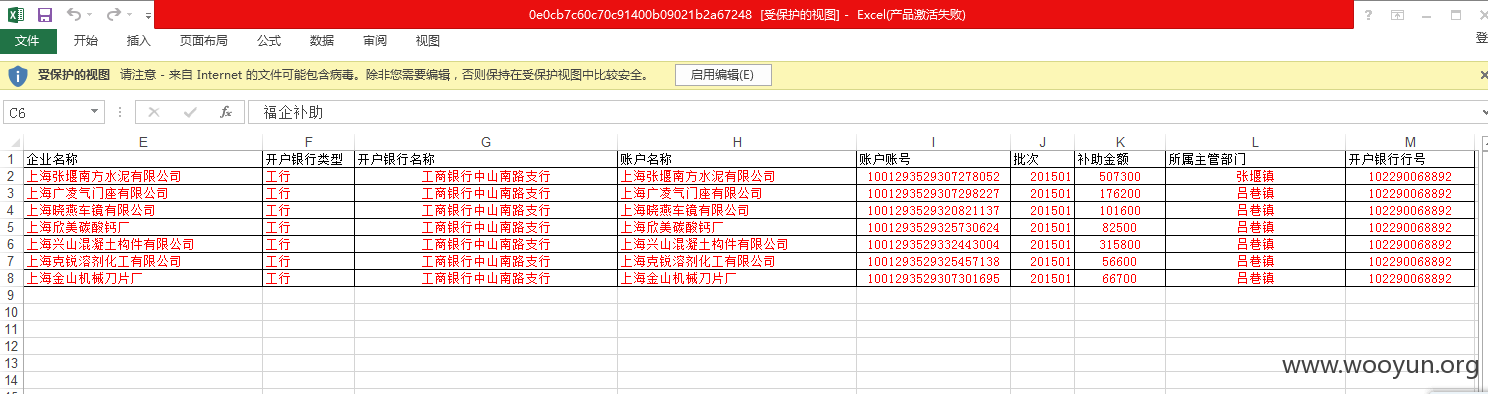This screenshot has width=1488, height=394.
Task: Select column E header
Action: click(143, 142)
